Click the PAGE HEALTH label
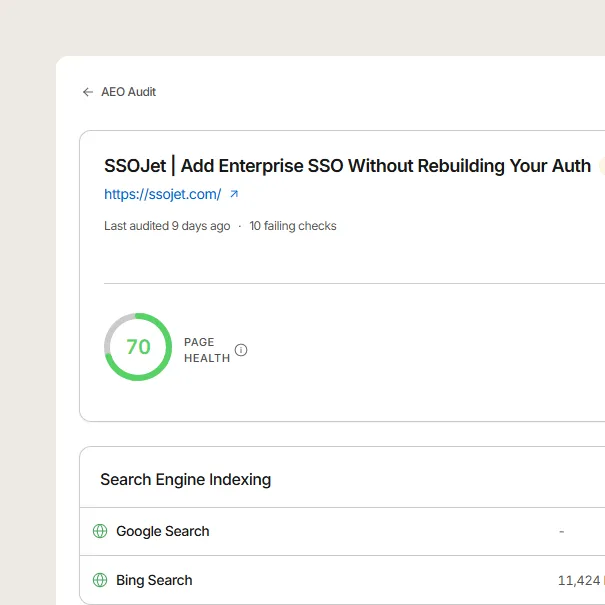The width and height of the screenshot is (605, 605). (x=207, y=350)
